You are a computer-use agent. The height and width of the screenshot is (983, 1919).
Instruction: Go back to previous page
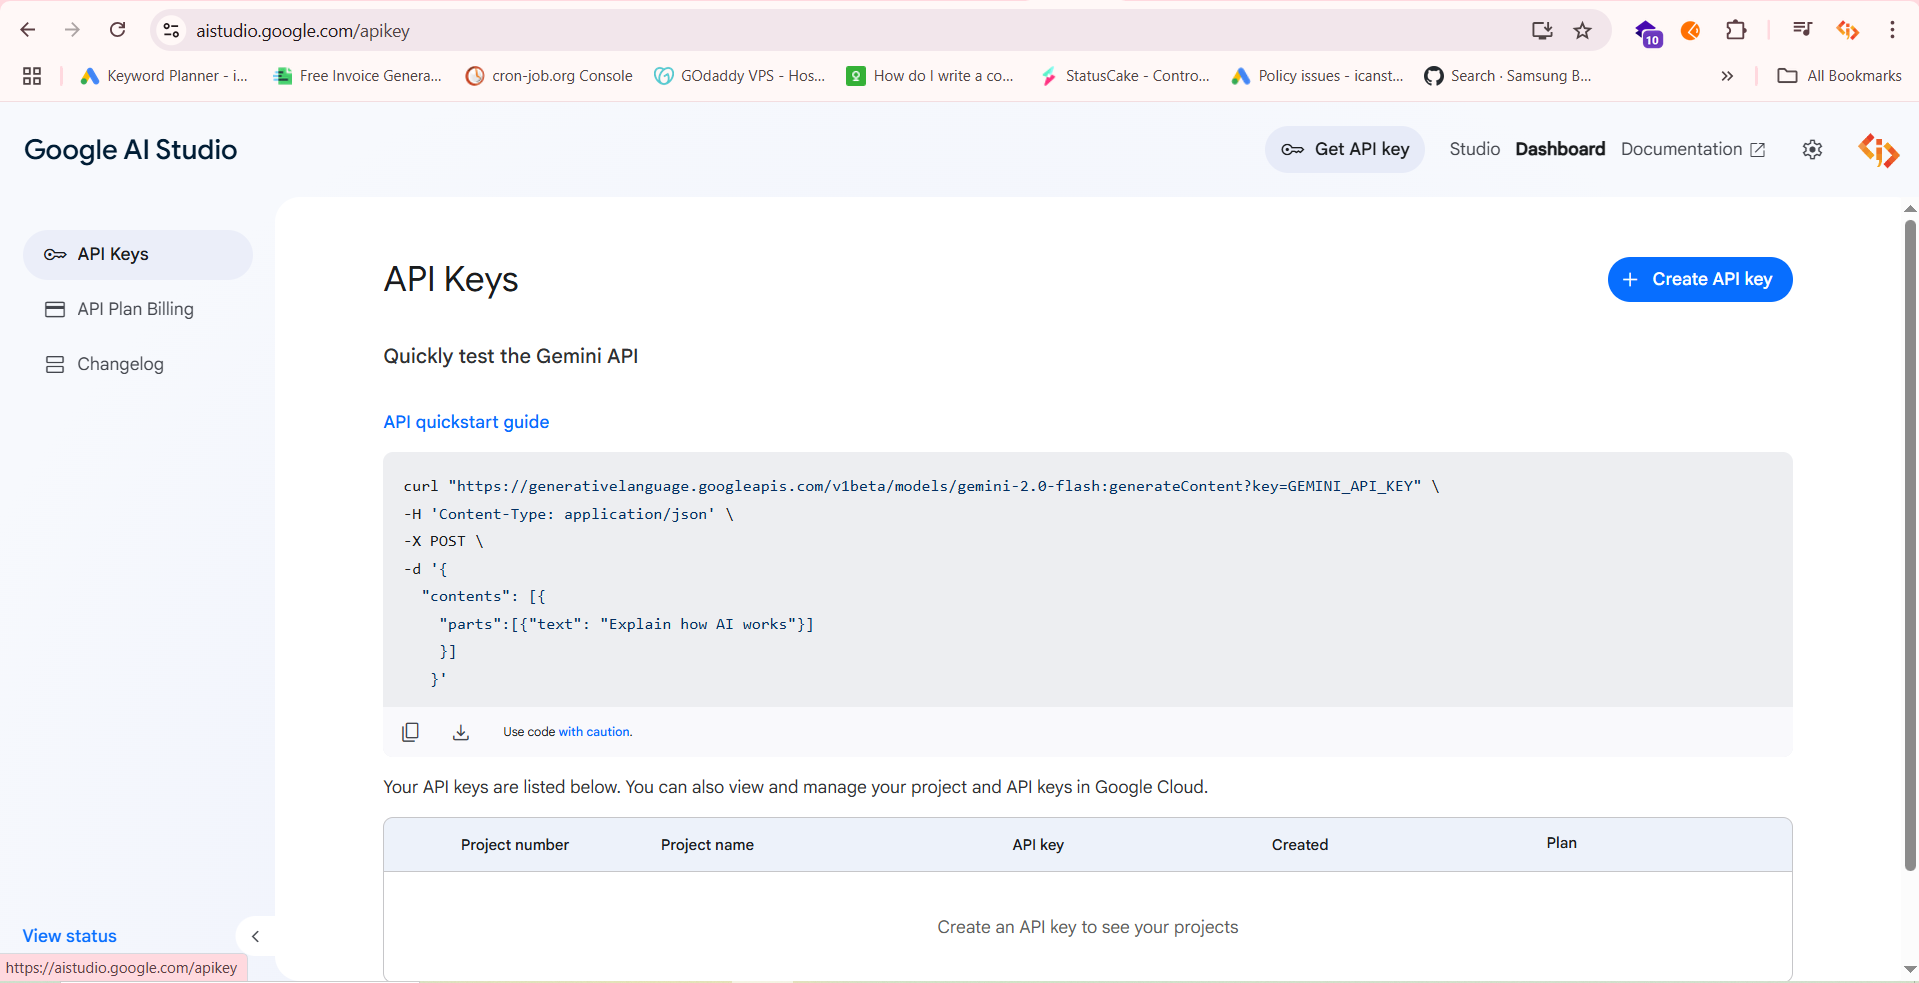(28, 30)
